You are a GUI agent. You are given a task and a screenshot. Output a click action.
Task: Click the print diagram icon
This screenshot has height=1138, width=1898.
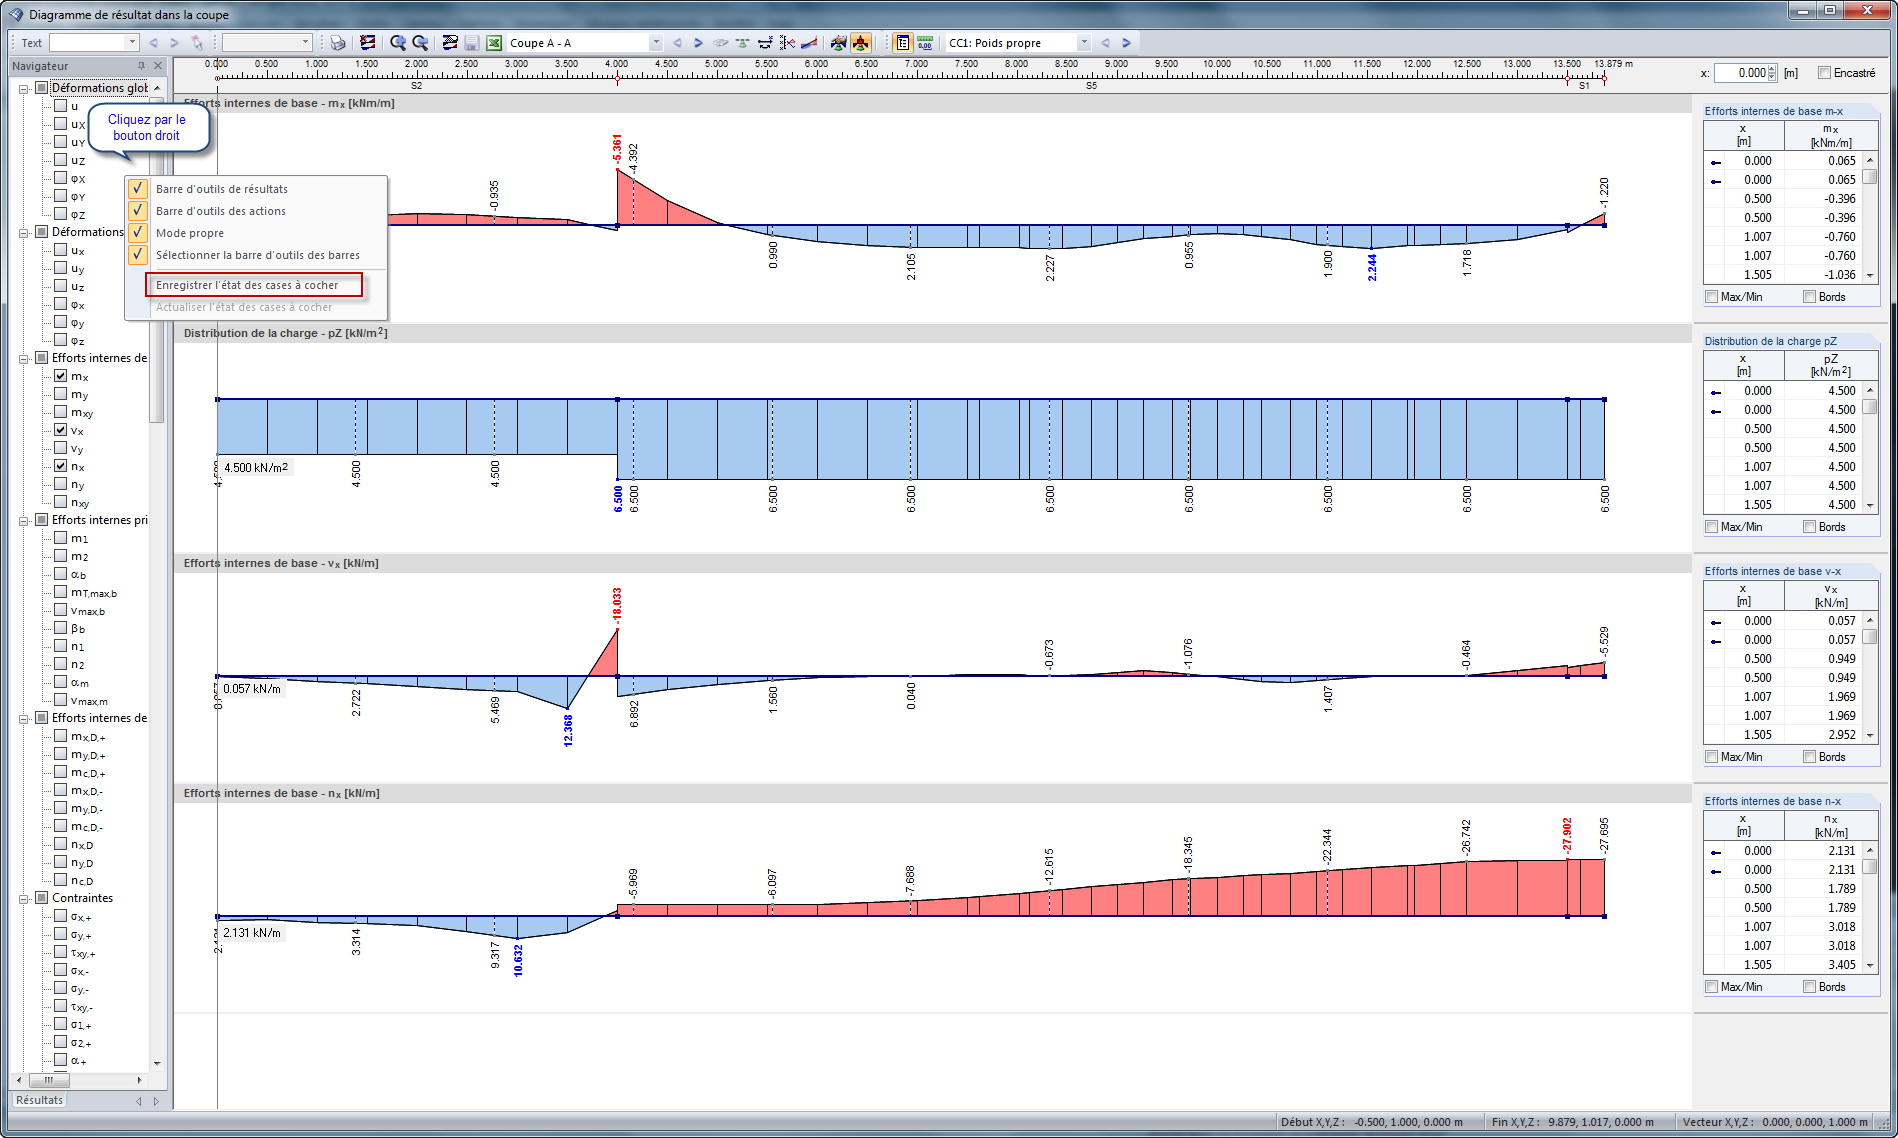point(338,43)
